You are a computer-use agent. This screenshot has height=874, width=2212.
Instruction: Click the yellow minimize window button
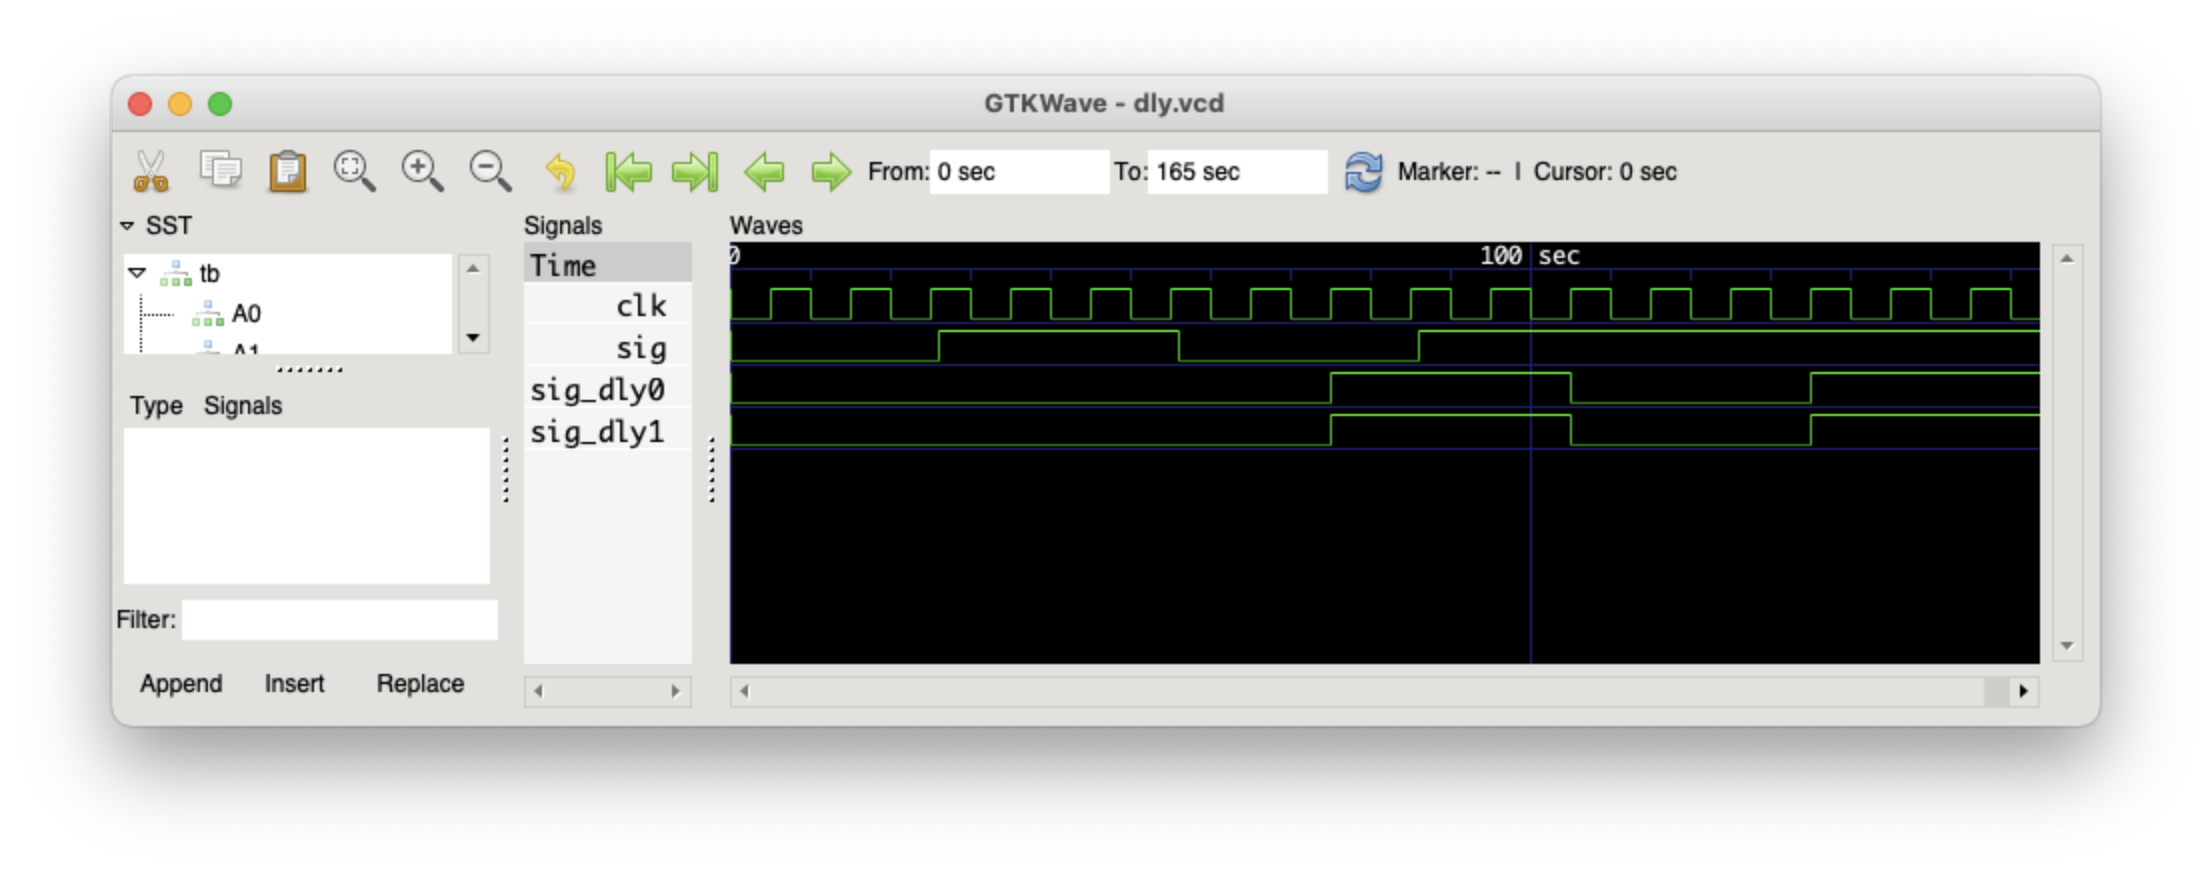180,104
